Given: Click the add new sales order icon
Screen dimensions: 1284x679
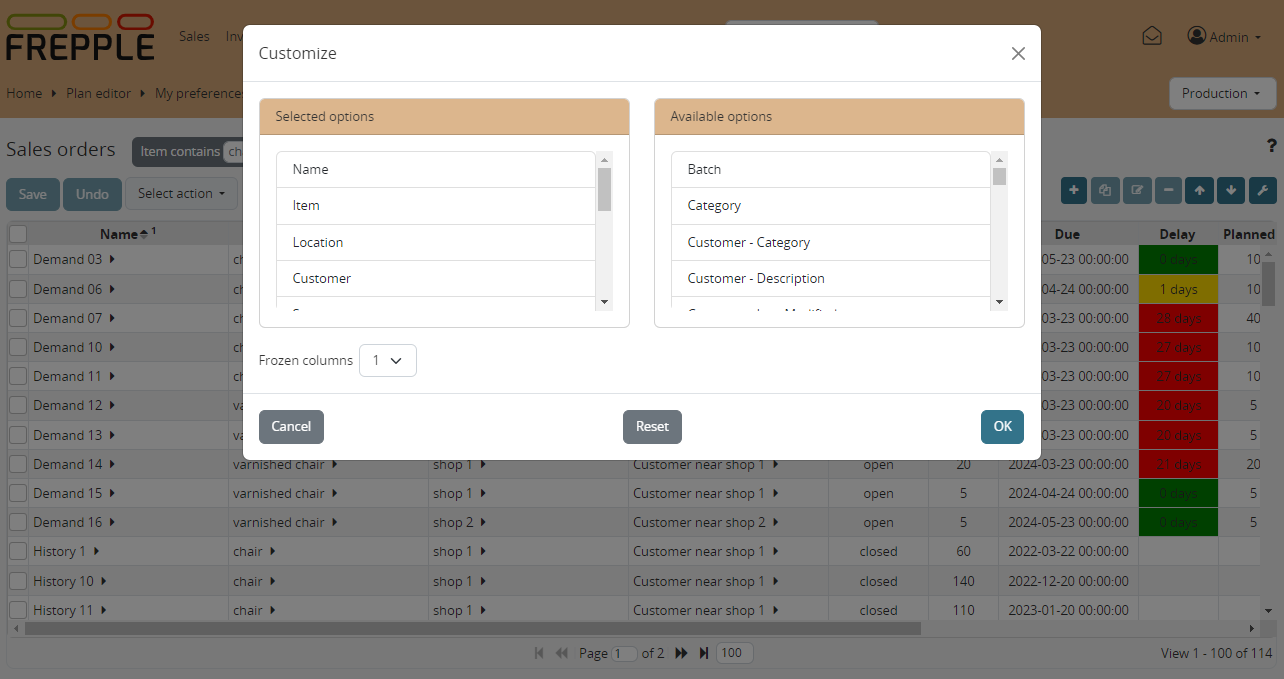Looking at the screenshot, I should point(1073,191).
